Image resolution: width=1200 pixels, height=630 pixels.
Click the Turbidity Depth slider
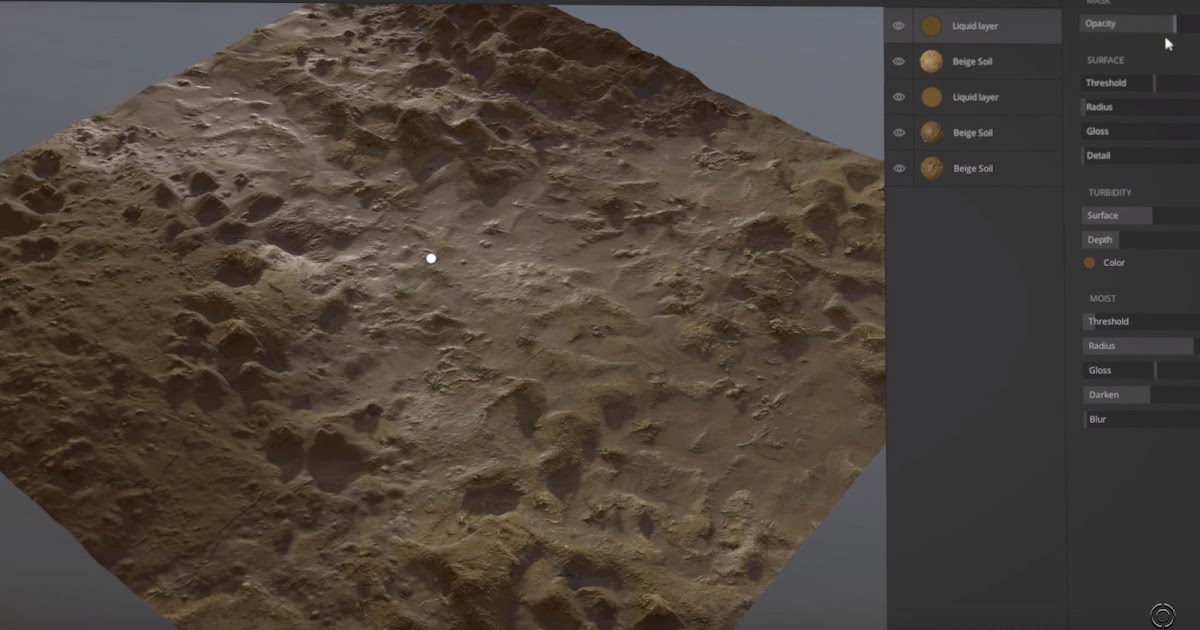coord(1140,240)
